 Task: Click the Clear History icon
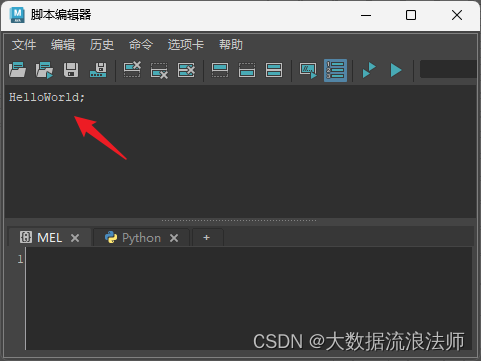tap(132, 70)
